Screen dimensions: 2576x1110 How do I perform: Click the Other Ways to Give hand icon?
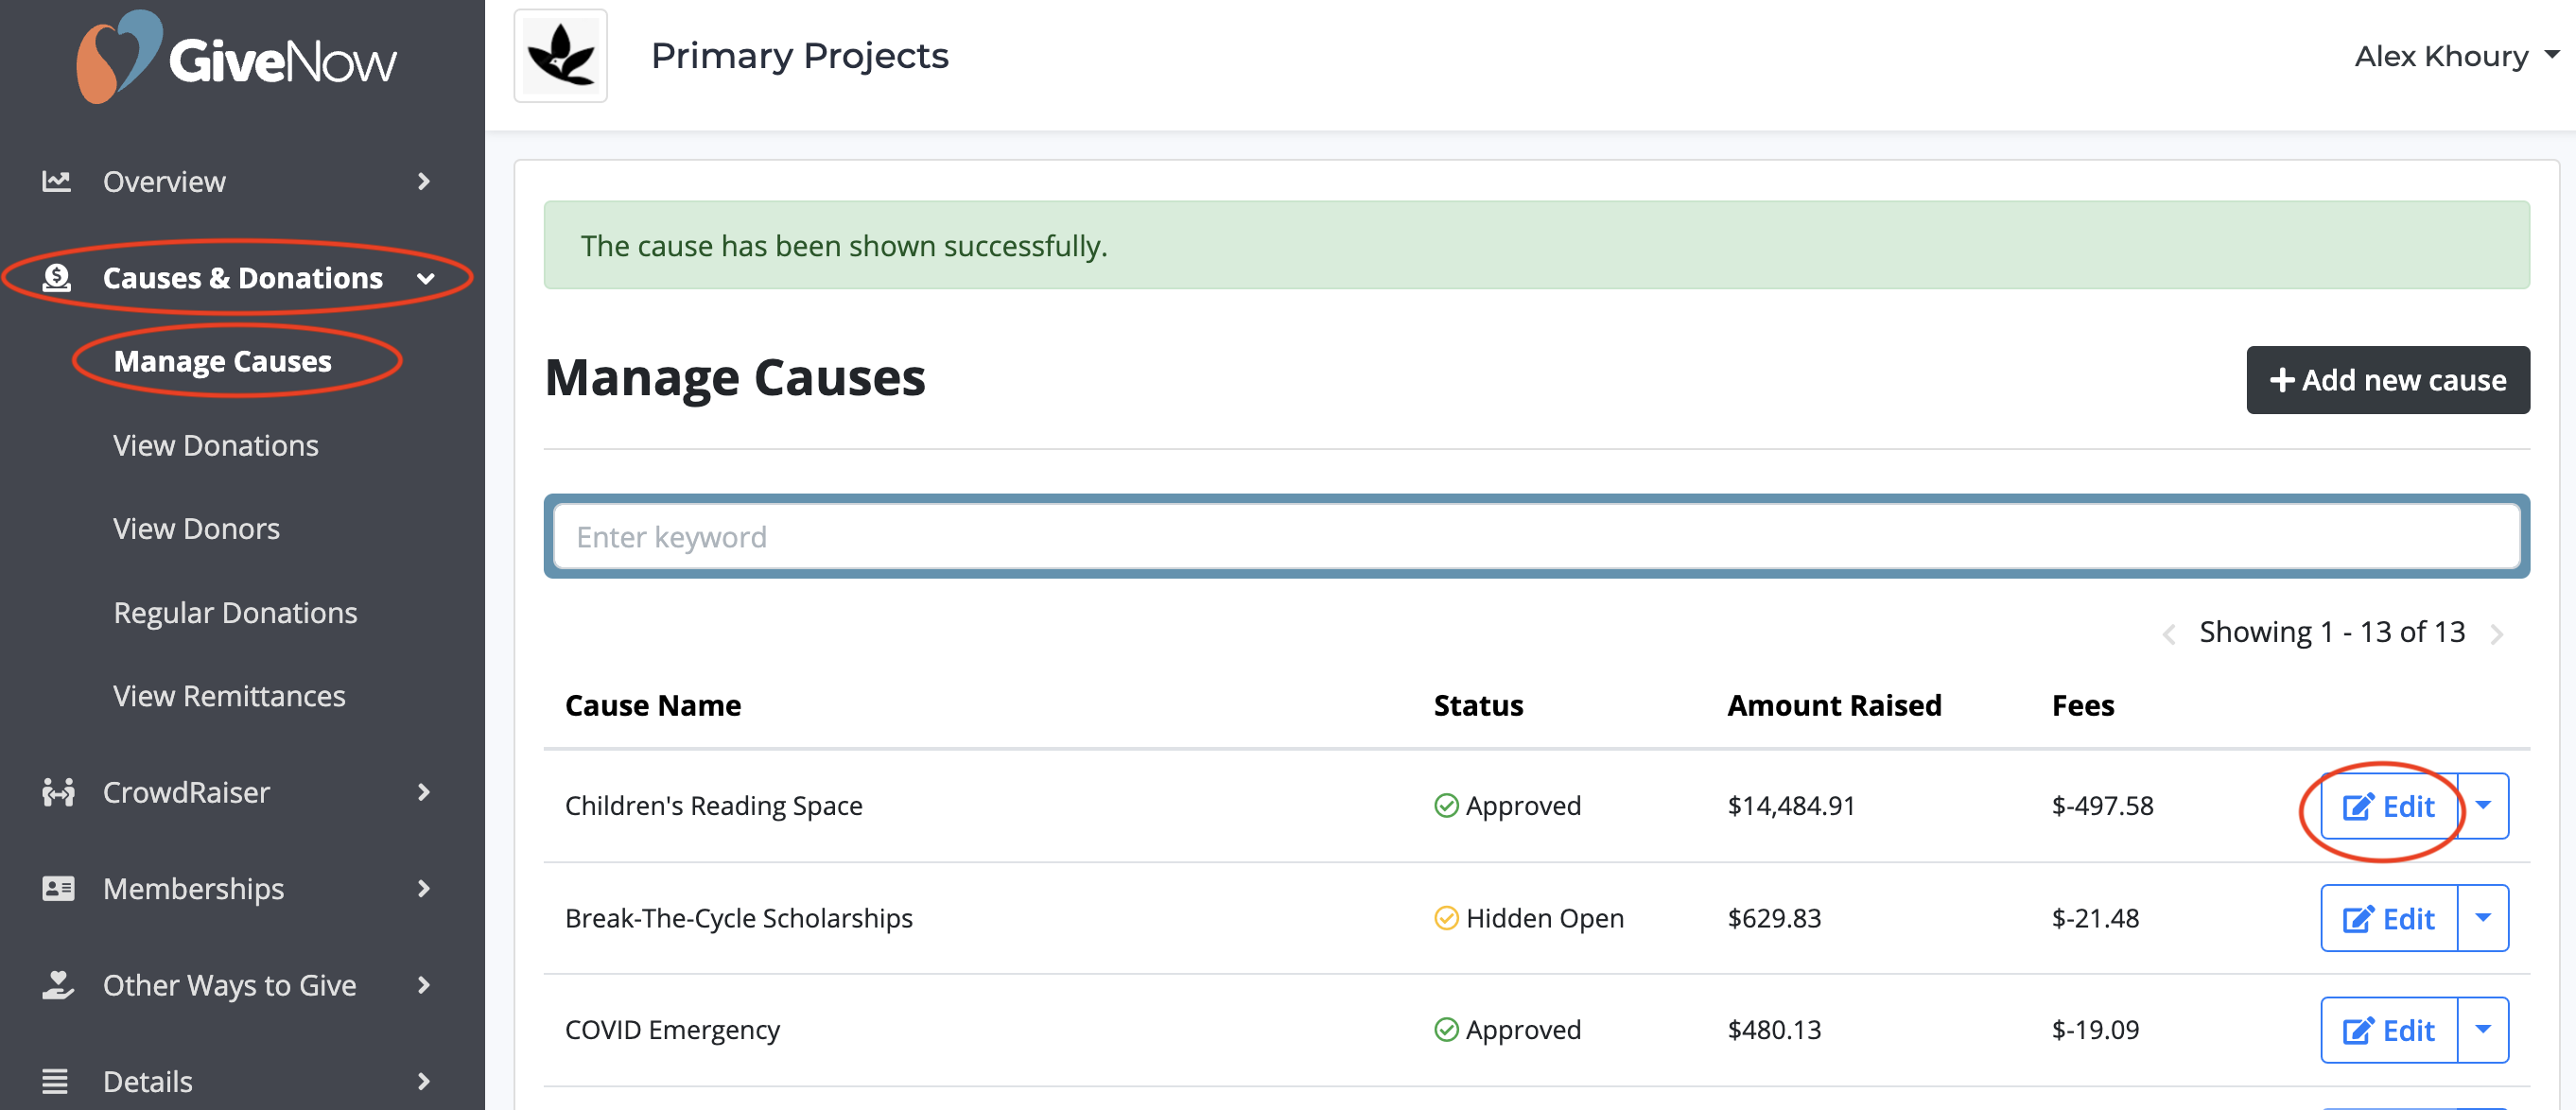pos(58,985)
